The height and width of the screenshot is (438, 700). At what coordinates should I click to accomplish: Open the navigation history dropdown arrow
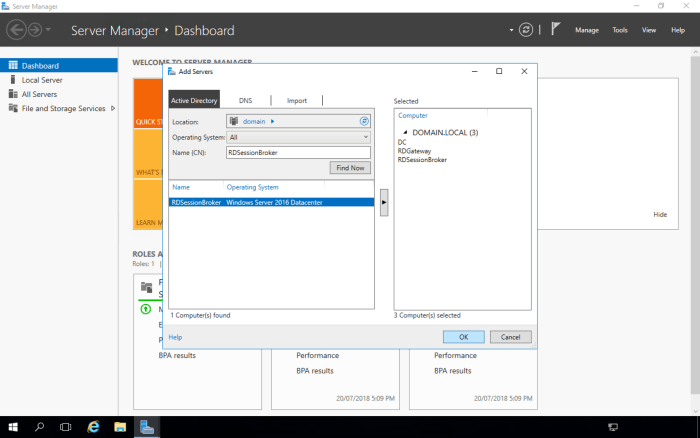coord(48,30)
